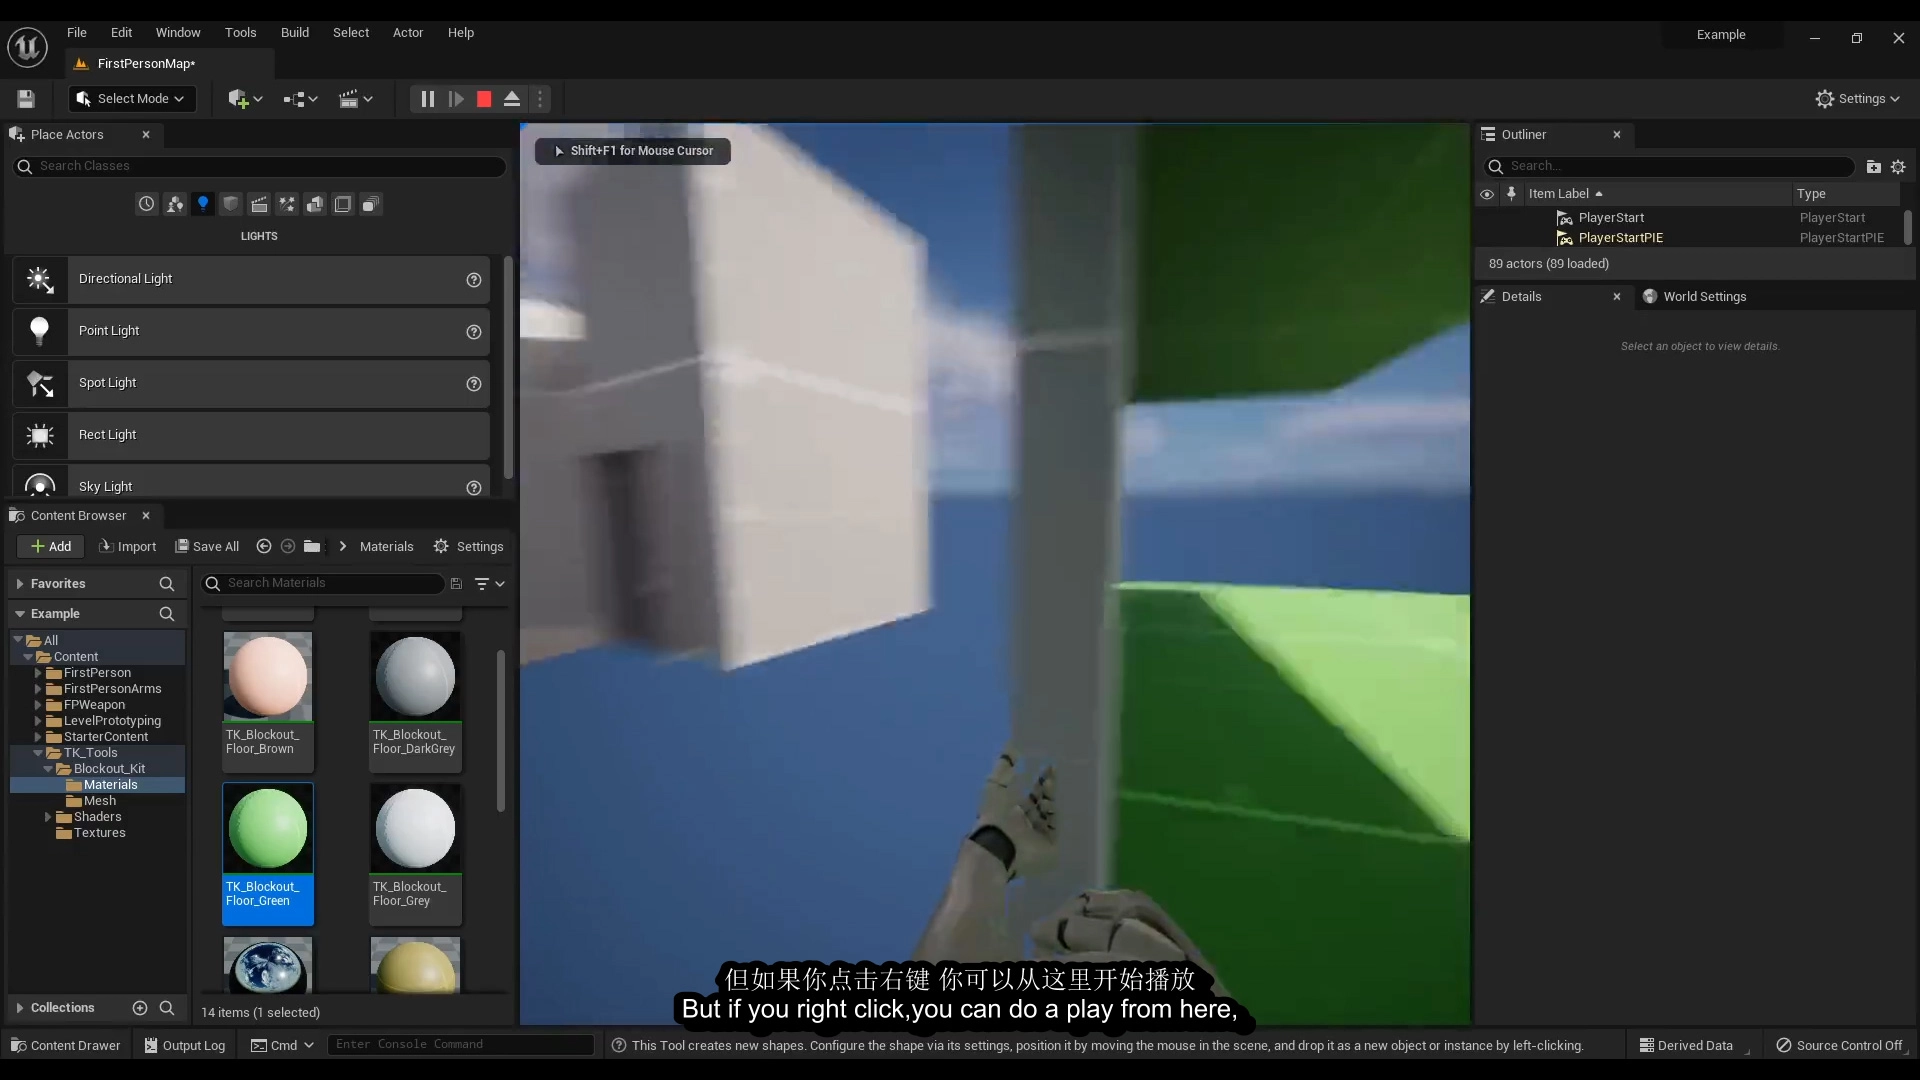Open the Build menu
Viewport: 1920px width, 1080px height.
(x=294, y=33)
